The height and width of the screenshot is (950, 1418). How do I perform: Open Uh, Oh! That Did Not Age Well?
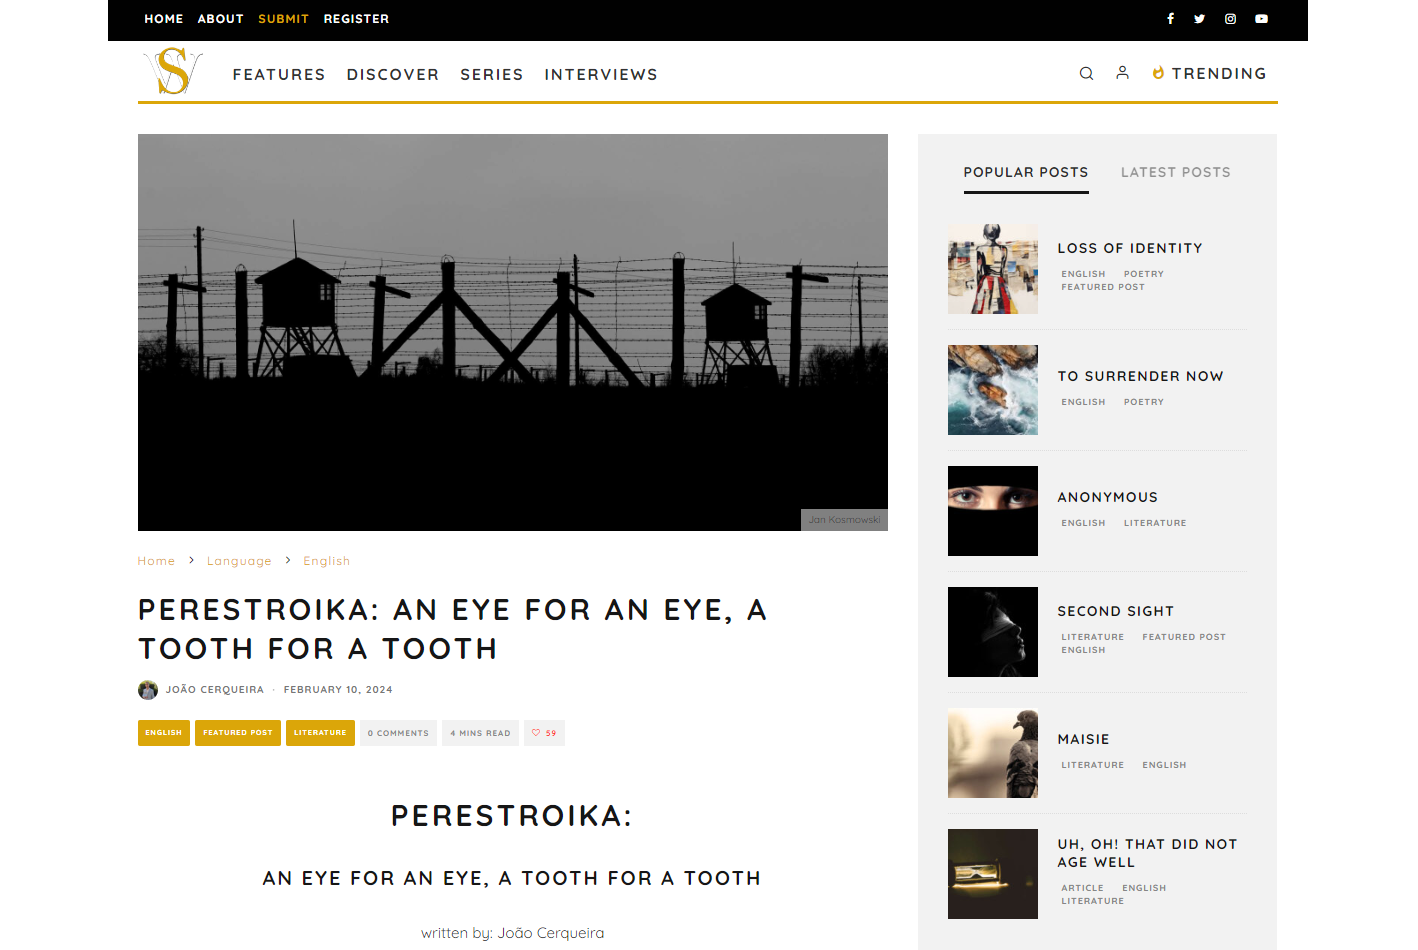1148,853
